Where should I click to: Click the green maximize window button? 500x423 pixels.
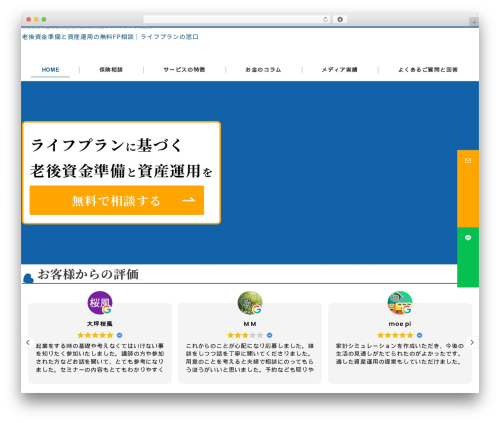coord(44,20)
